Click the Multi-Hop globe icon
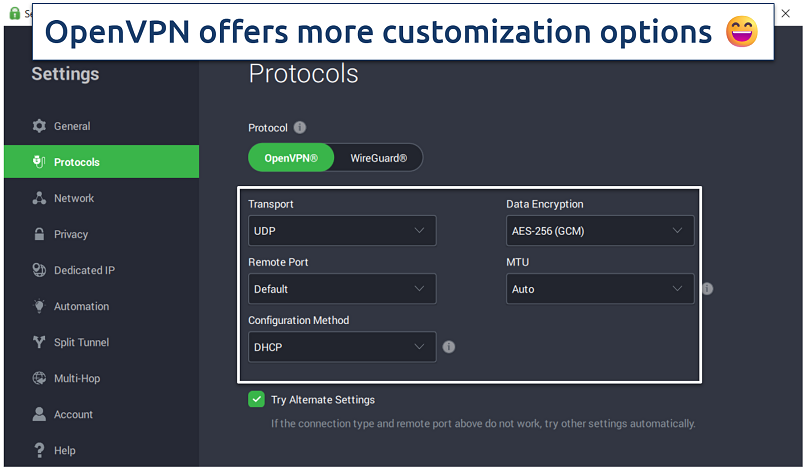The image size is (806, 470). [39, 378]
